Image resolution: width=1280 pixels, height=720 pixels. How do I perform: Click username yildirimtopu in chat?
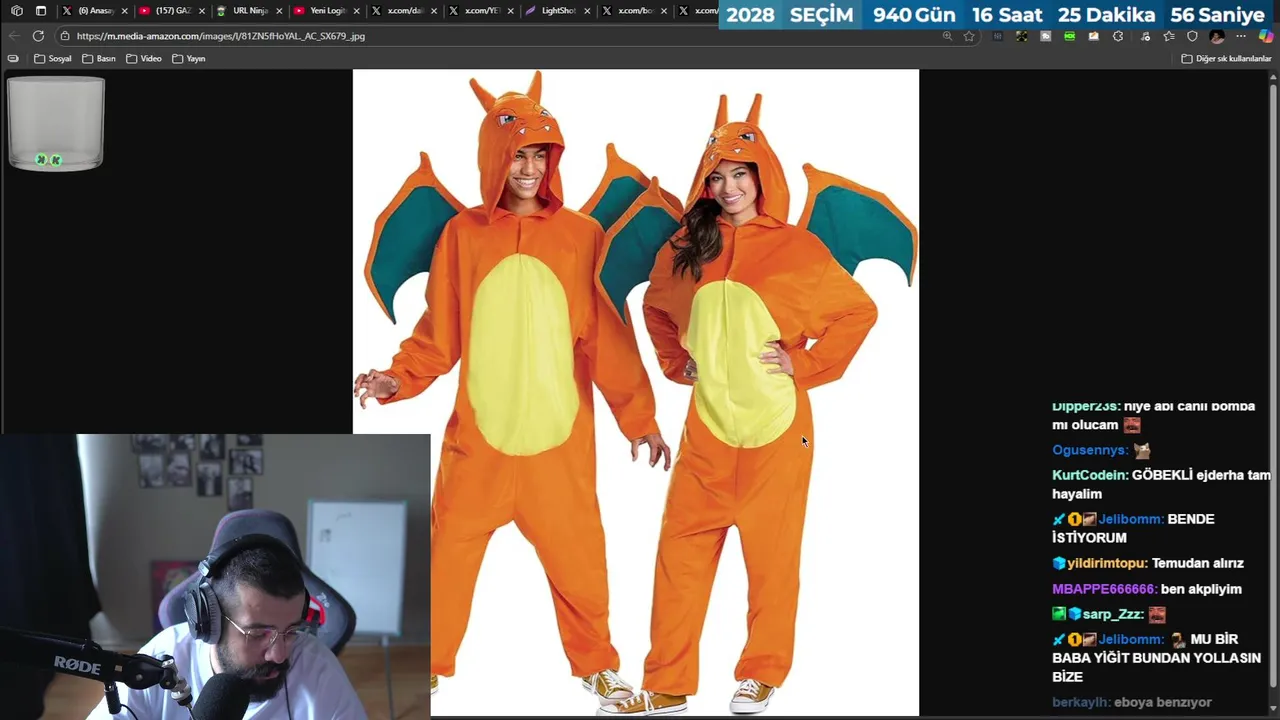point(1108,563)
